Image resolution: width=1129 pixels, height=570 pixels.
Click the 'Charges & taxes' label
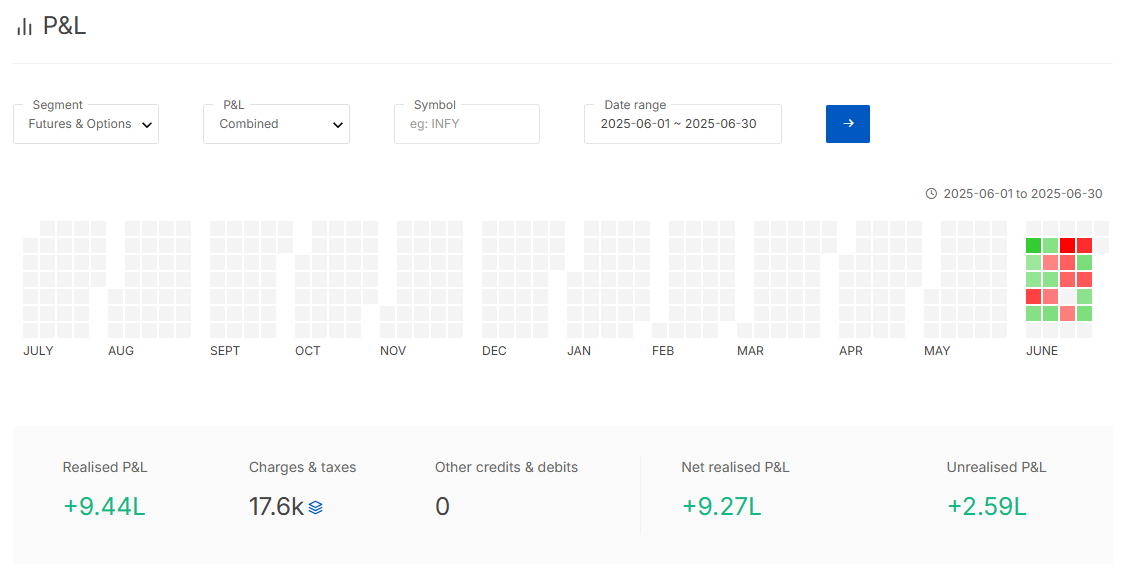point(302,467)
